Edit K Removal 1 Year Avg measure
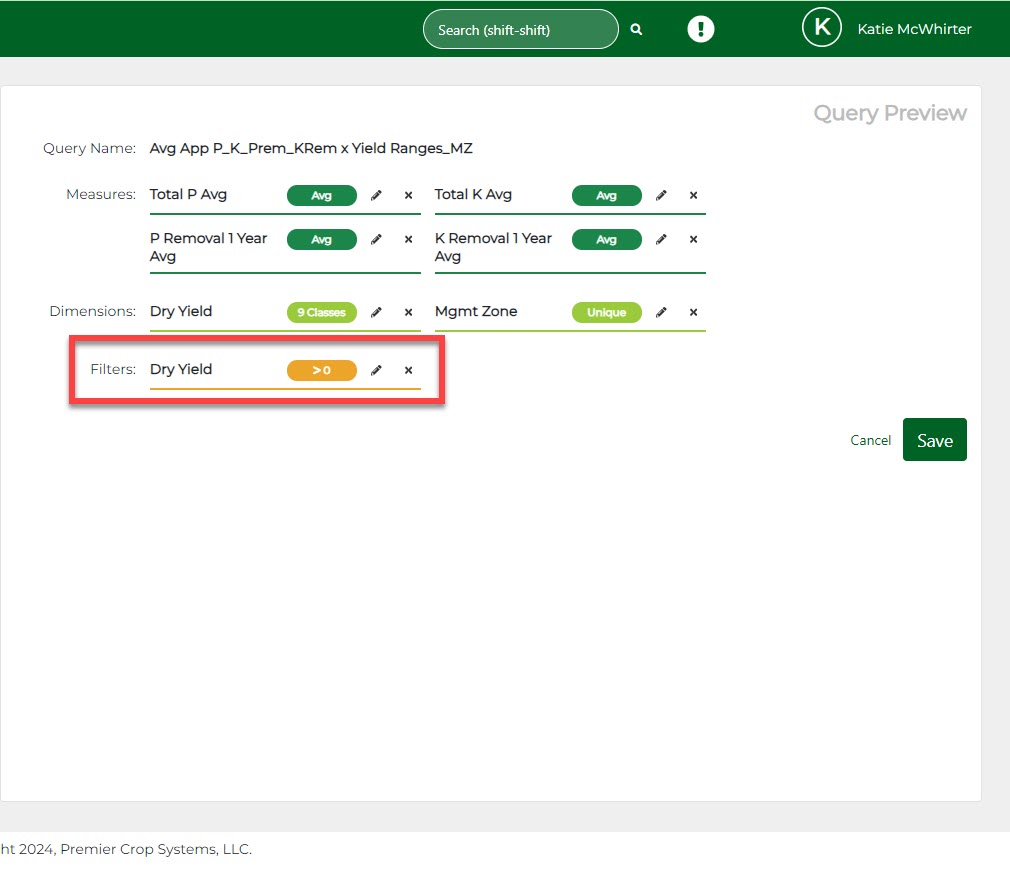 661,240
